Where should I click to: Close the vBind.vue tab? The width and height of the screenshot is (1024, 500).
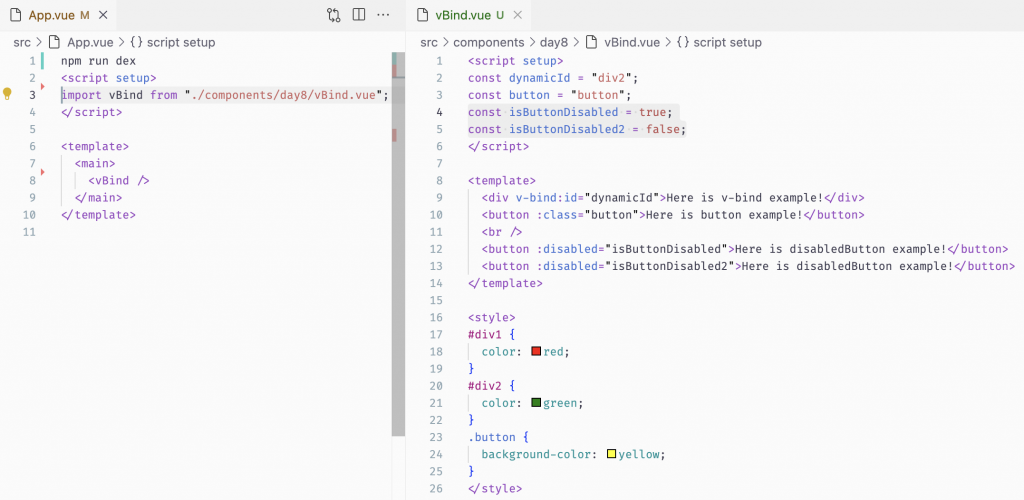pos(517,15)
